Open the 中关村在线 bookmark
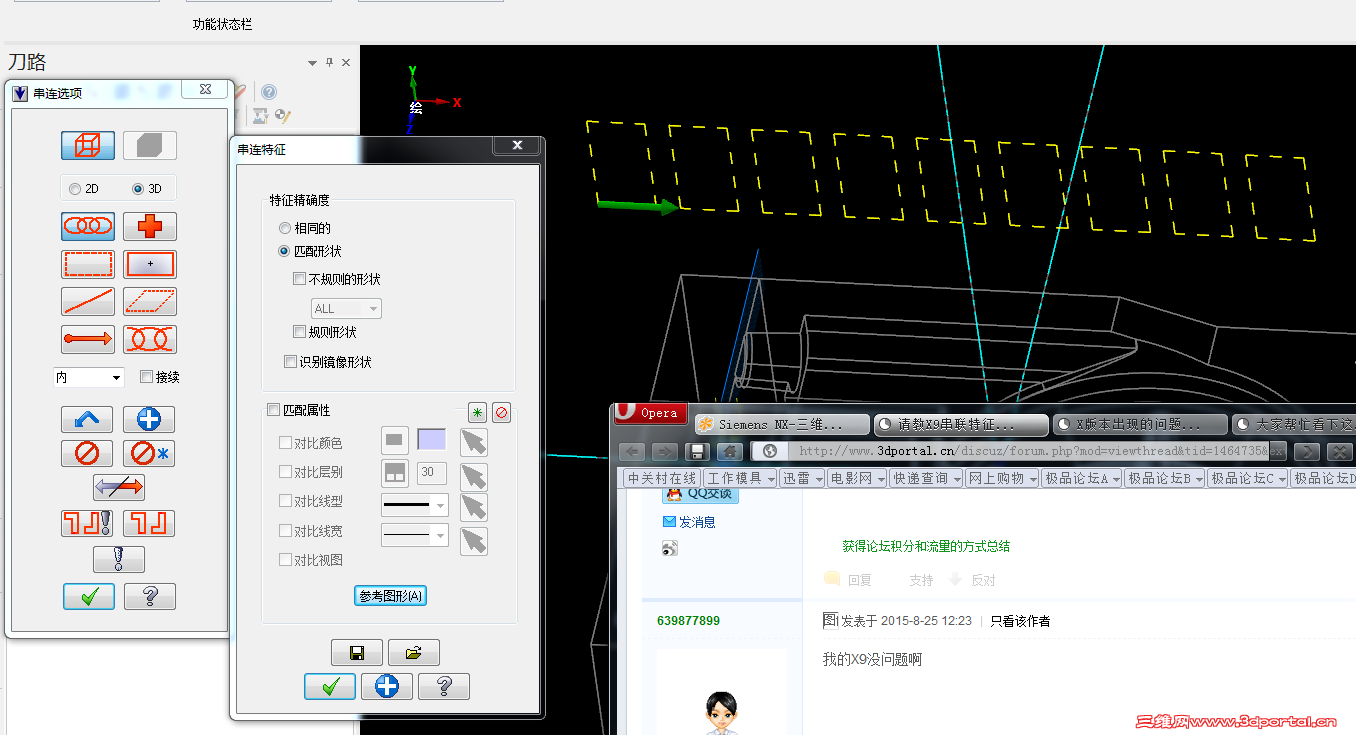The height and width of the screenshot is (735, 1356). point(662,479)
